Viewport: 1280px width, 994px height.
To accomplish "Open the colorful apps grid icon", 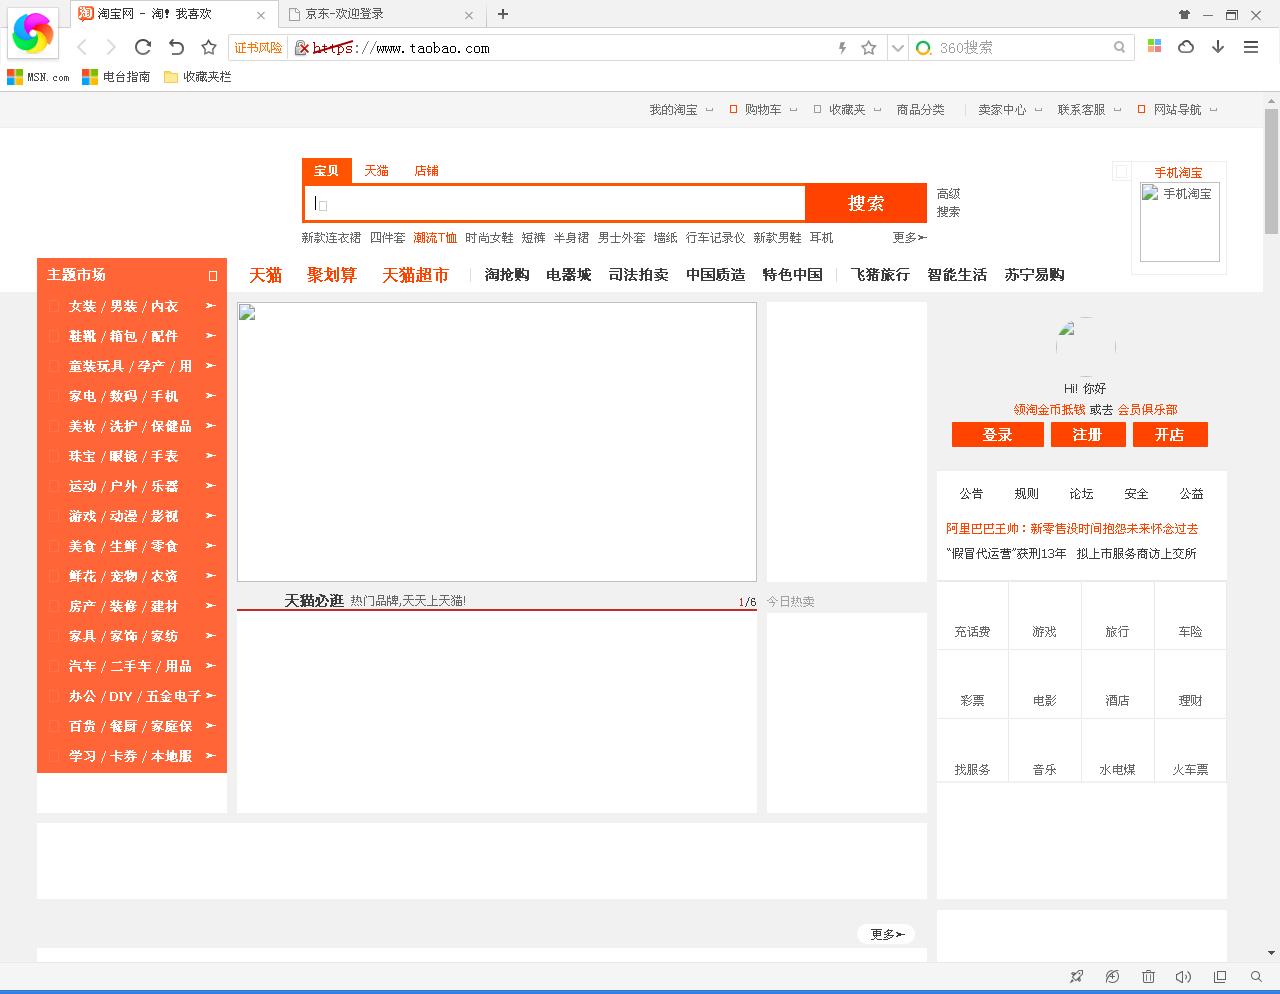I will point(1154,46).
